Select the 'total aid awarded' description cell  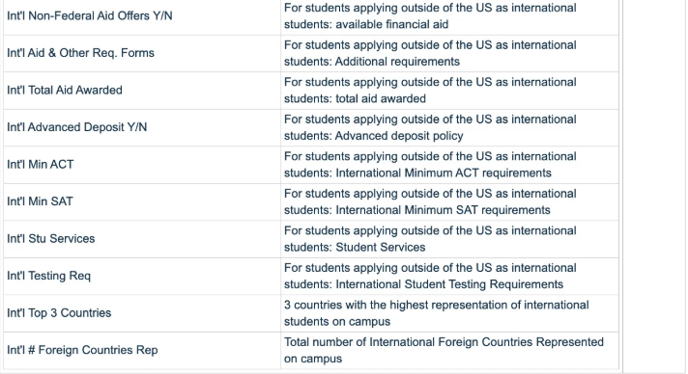(450, 90)
